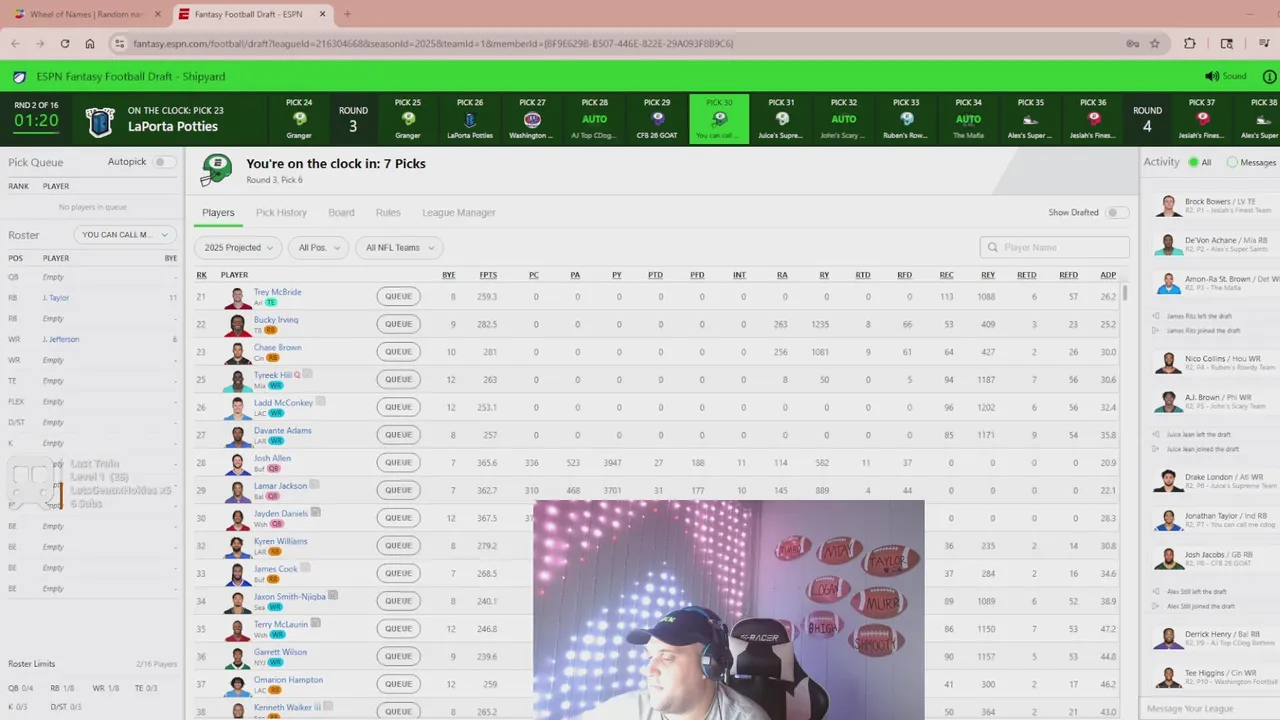Click the saved-password key icon in address bar

[1132, 44]
